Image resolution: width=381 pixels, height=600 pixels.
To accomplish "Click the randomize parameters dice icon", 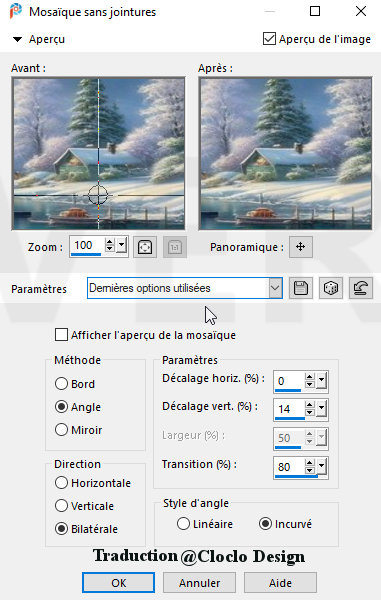I will pos(331,288).
